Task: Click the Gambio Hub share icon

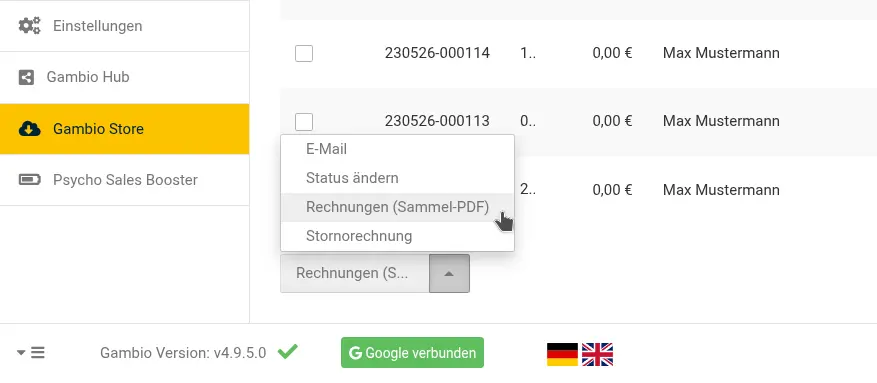Action: click(x=26, y=77)
